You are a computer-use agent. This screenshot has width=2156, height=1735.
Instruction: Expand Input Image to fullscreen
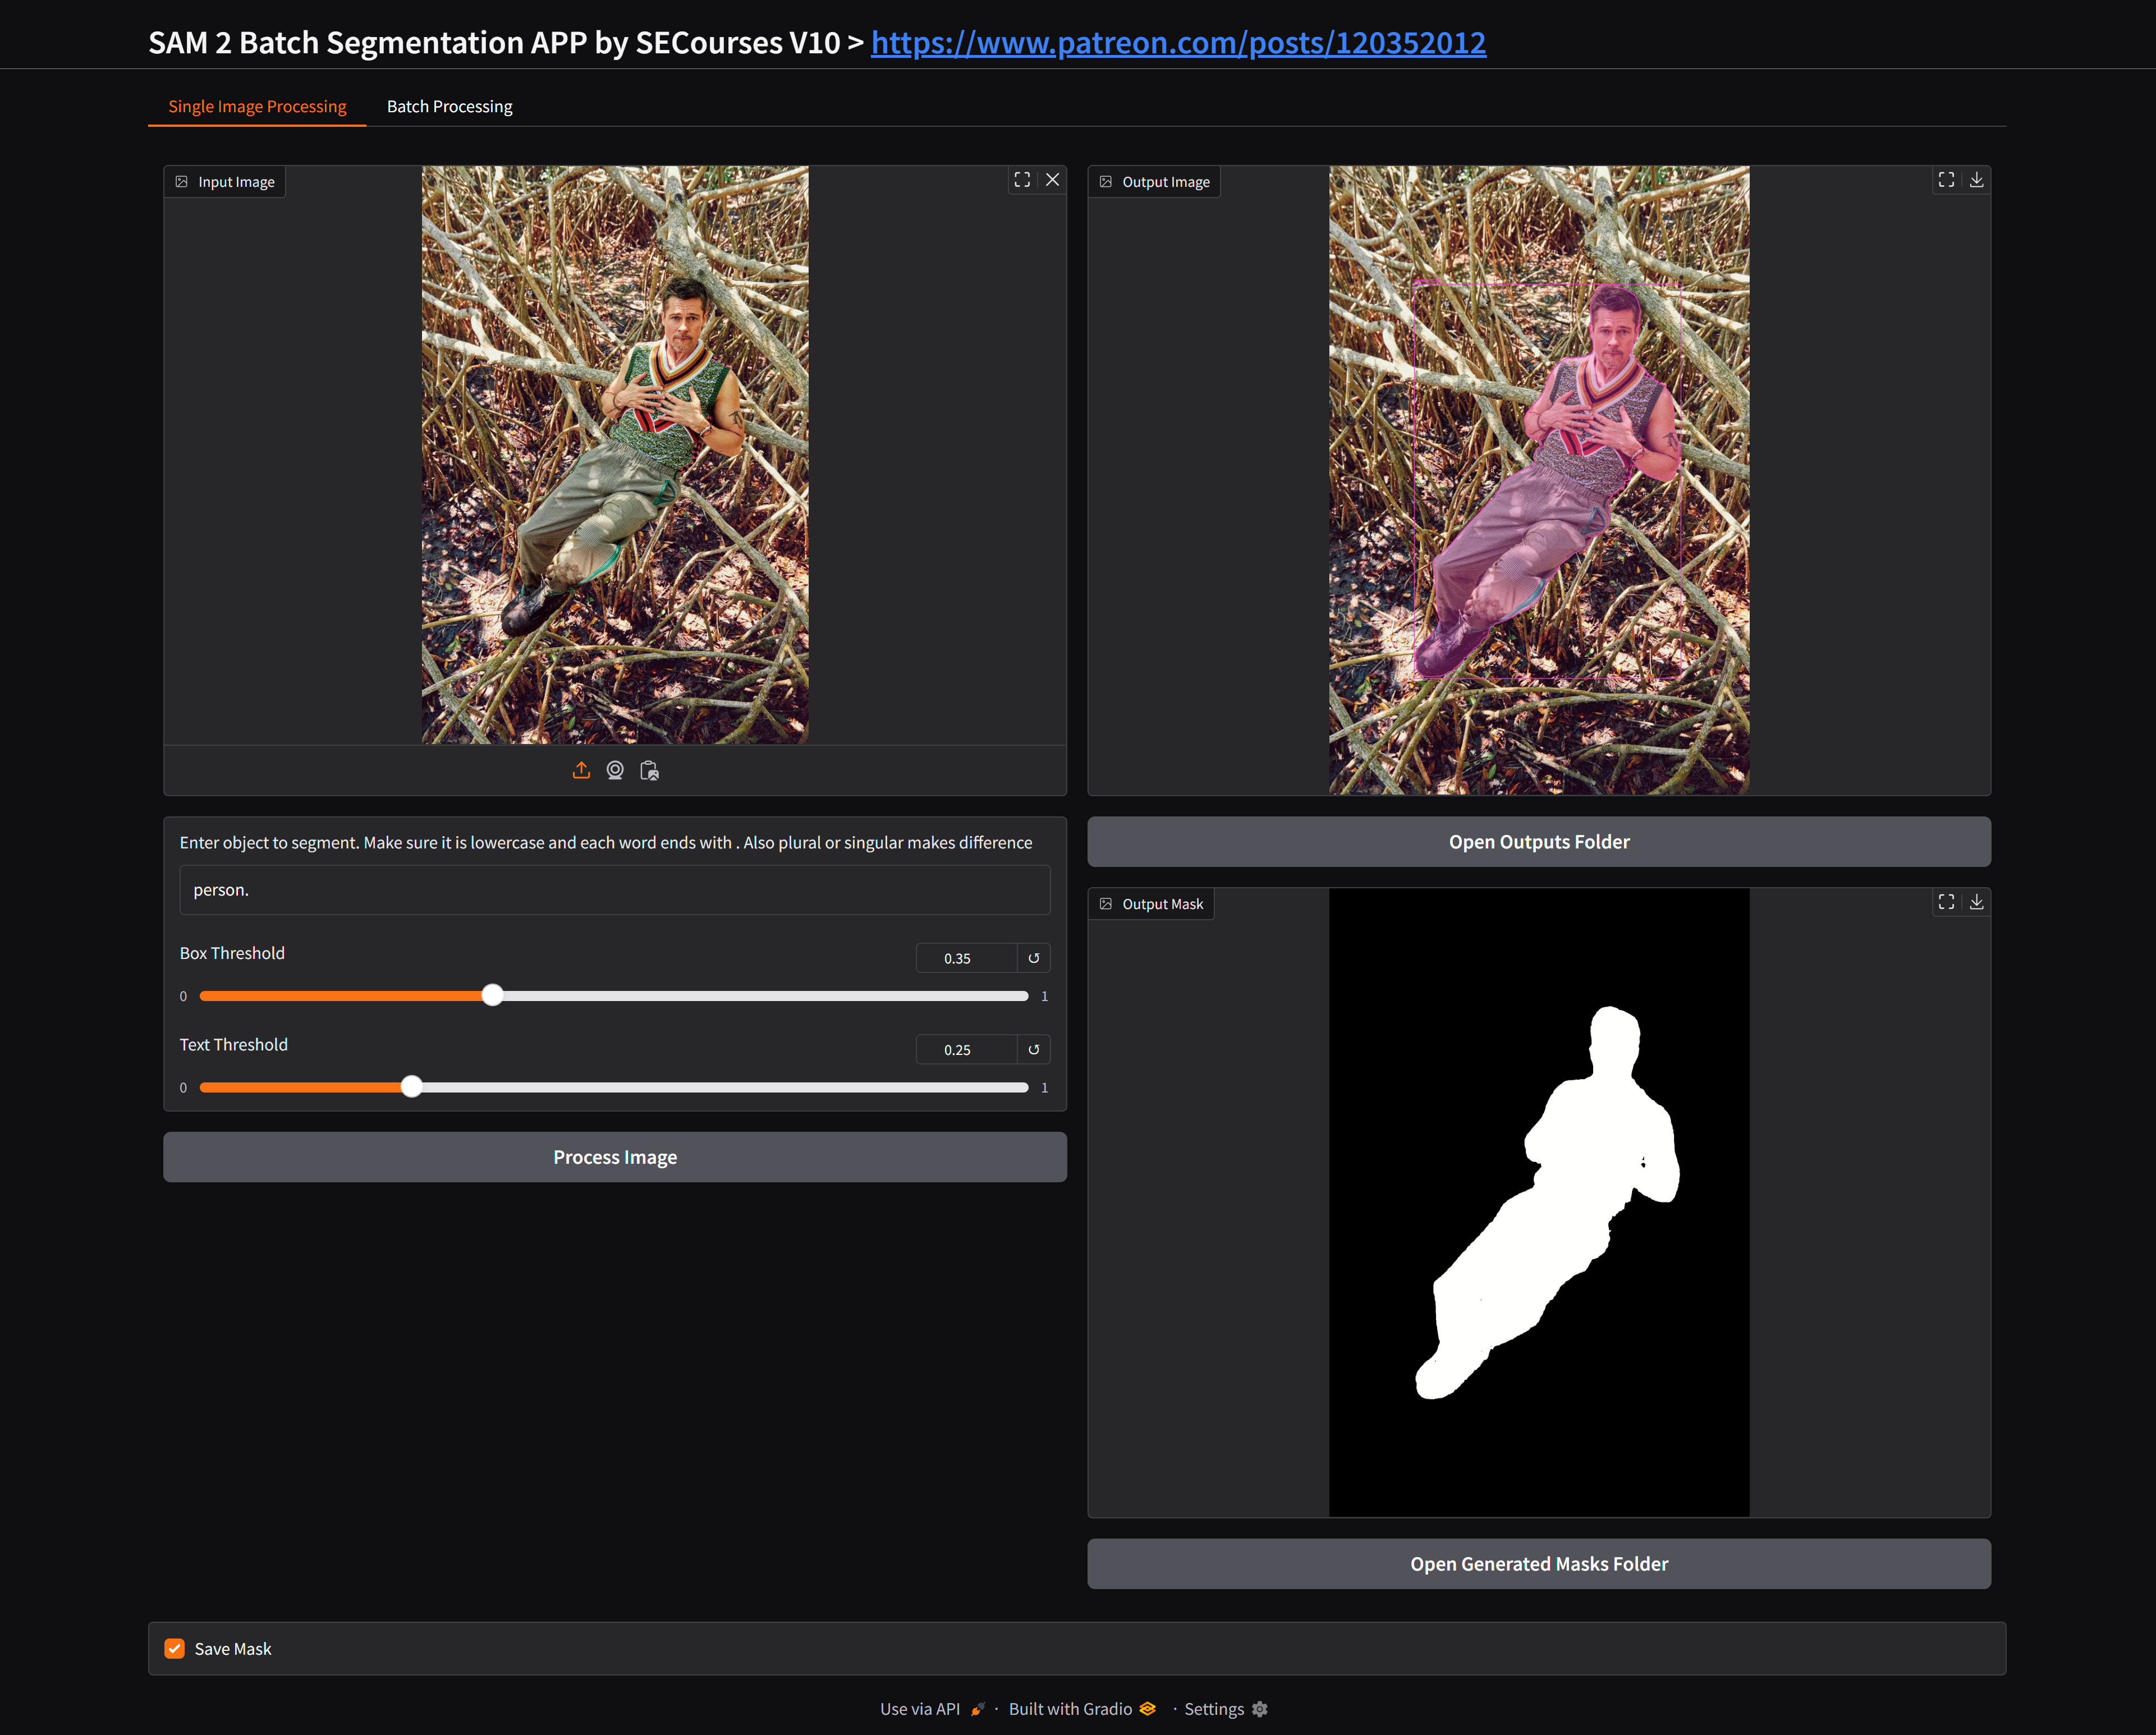(1022, 180)
